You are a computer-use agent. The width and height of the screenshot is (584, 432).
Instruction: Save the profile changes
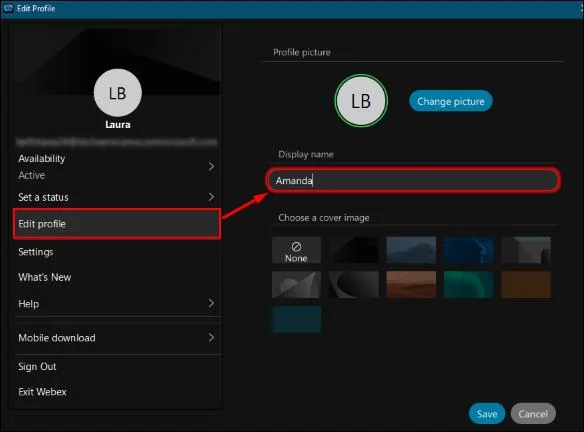(487, 413)
